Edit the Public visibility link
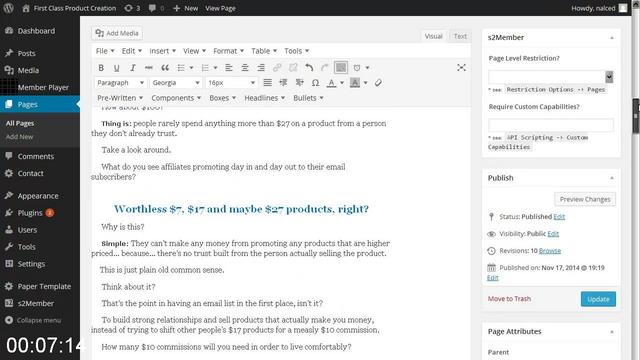 (x=553, y=234)
